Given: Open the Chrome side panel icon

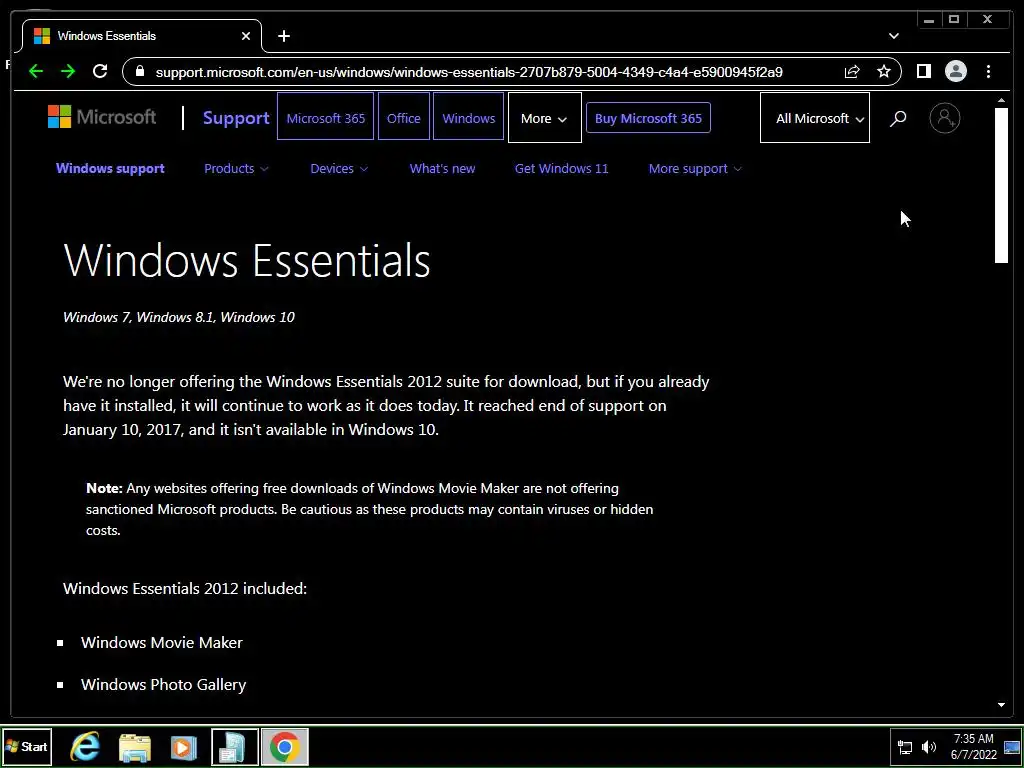Looking at the screenshot, I should (923, 71).
